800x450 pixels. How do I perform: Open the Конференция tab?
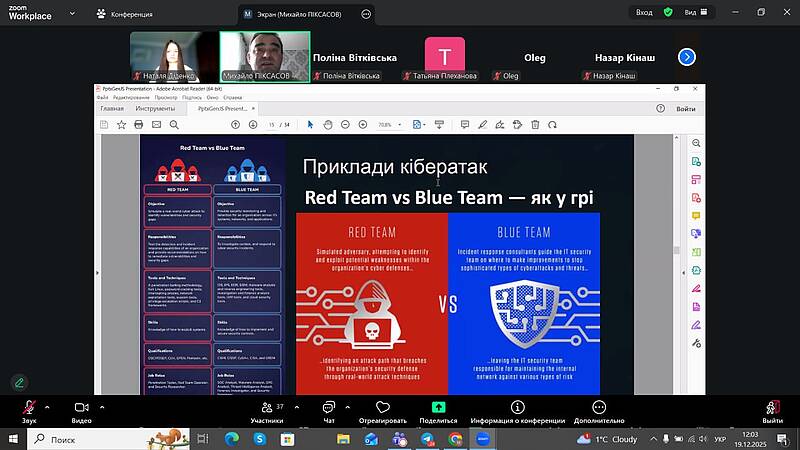[124, 14]
